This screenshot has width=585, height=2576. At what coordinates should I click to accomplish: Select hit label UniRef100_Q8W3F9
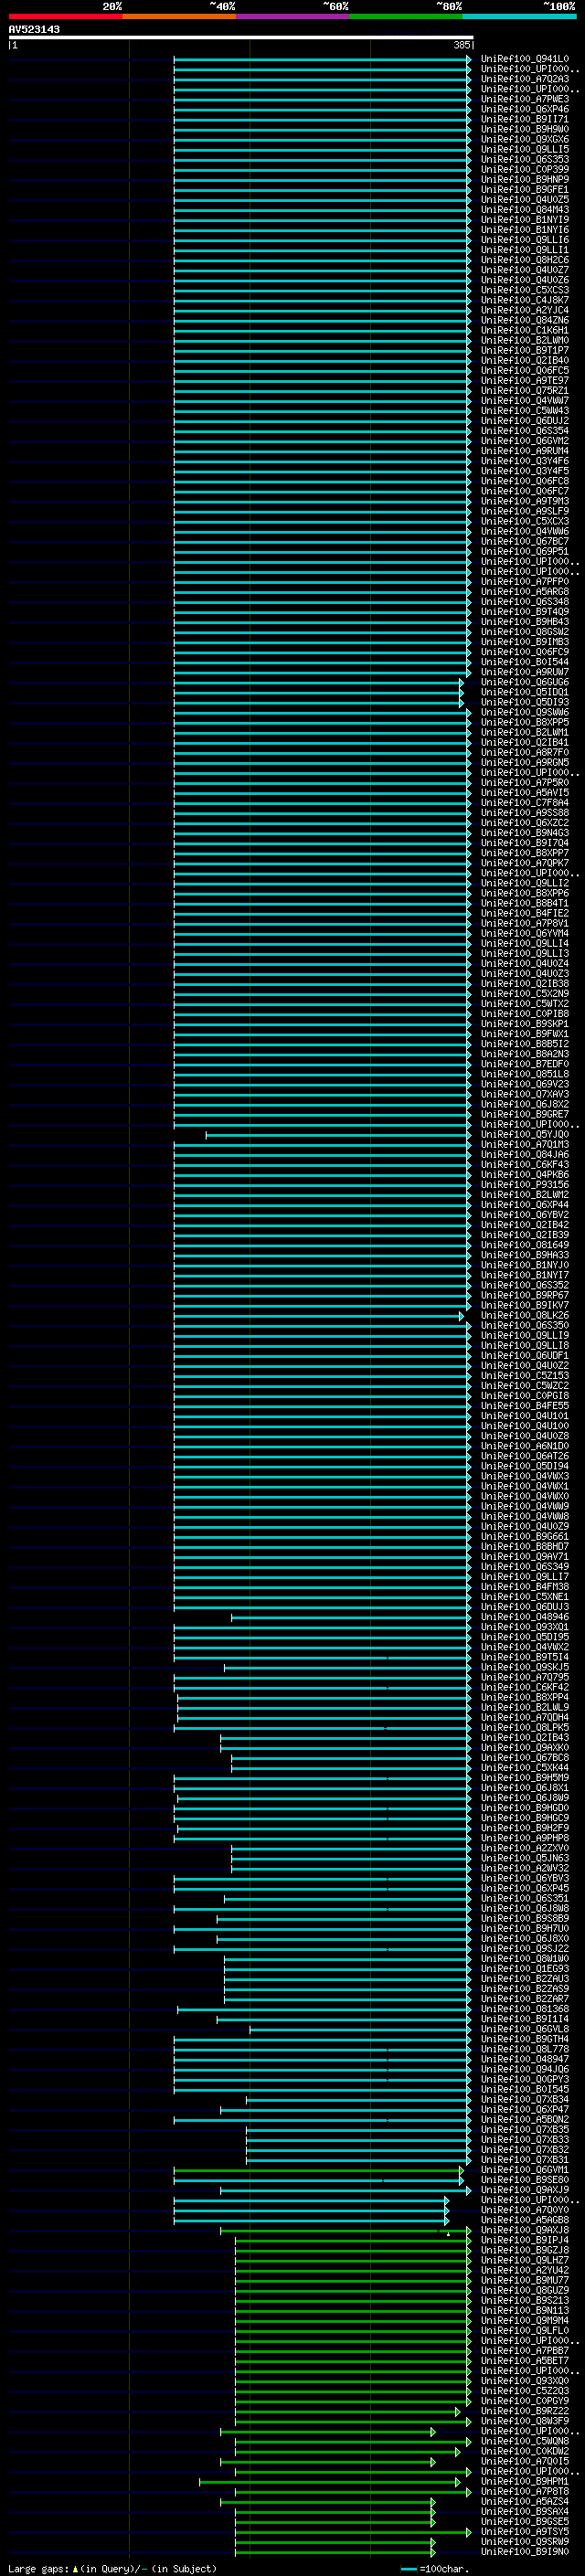[x=524, y=2420]
